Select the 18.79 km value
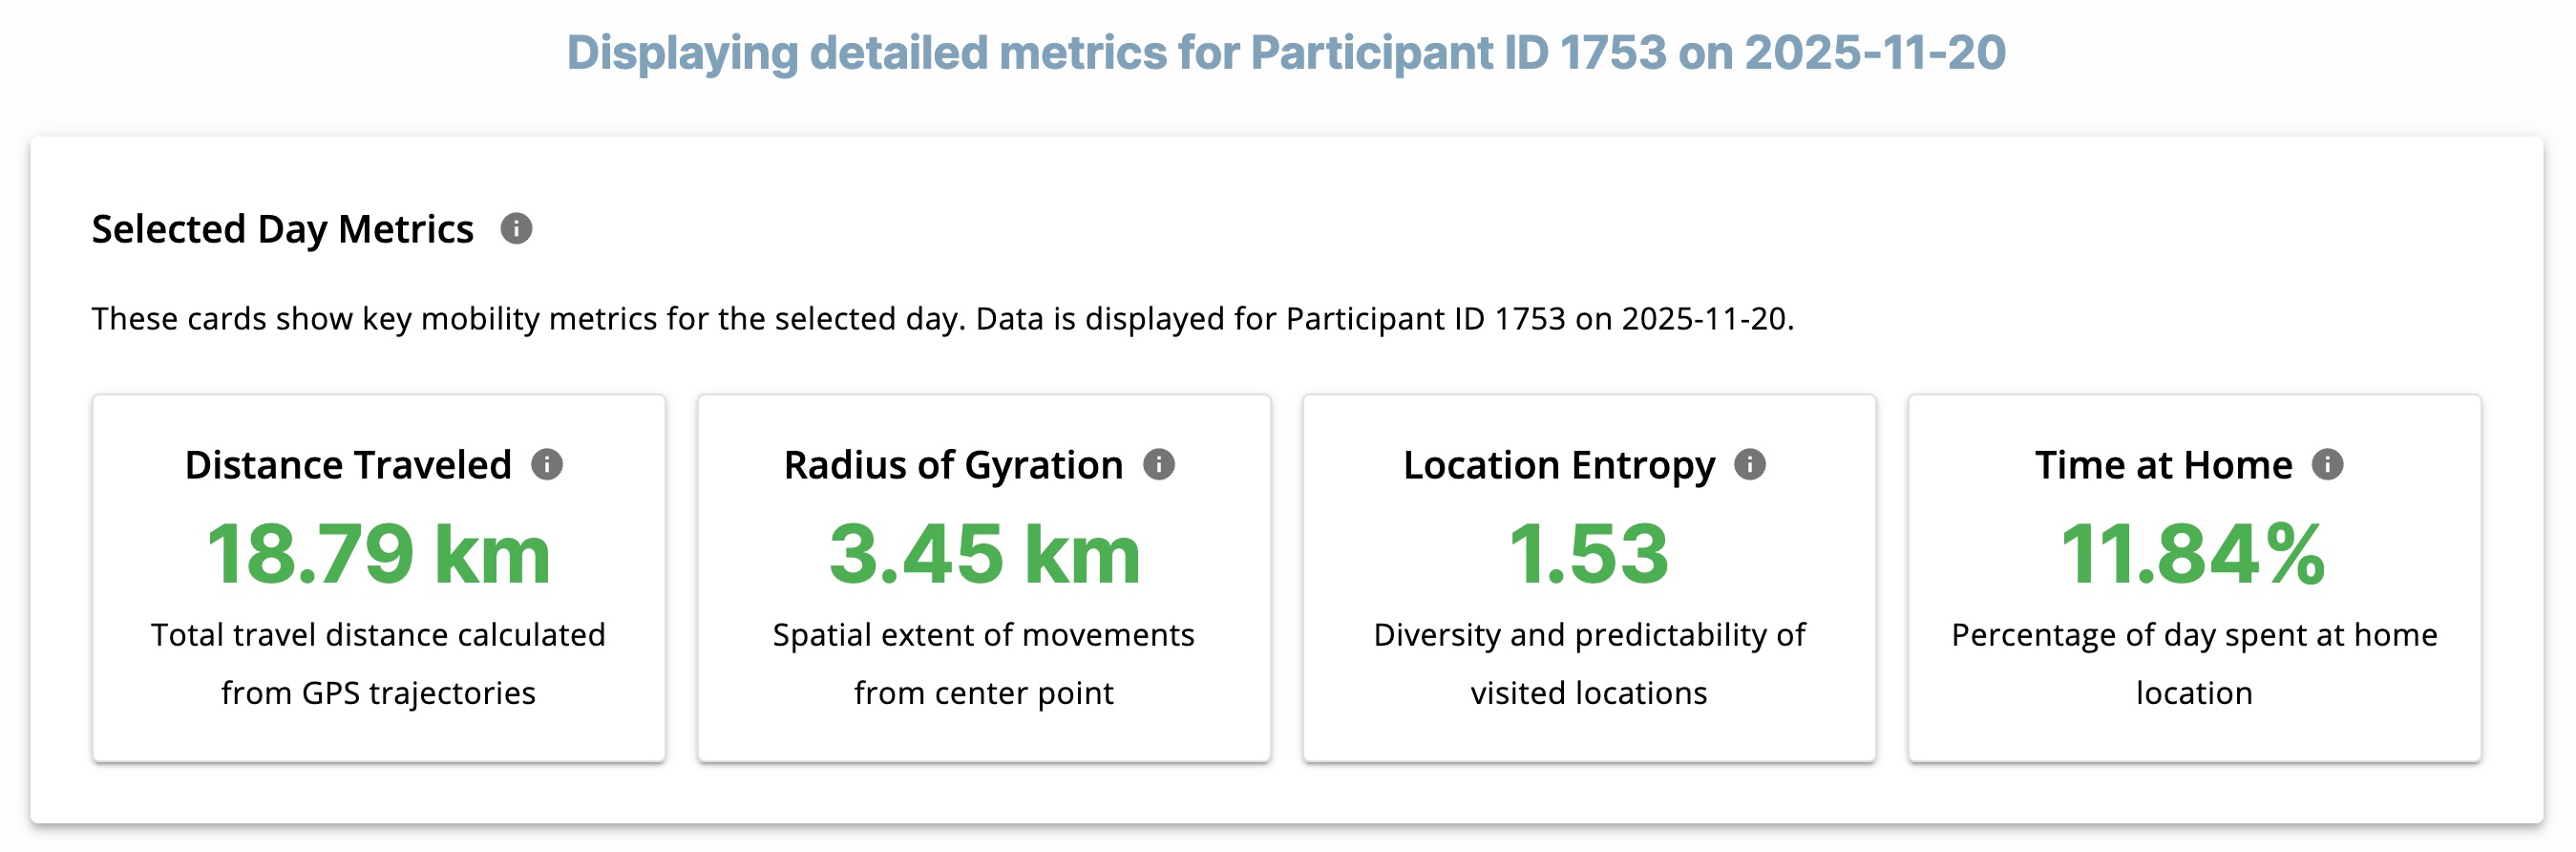 378,554
